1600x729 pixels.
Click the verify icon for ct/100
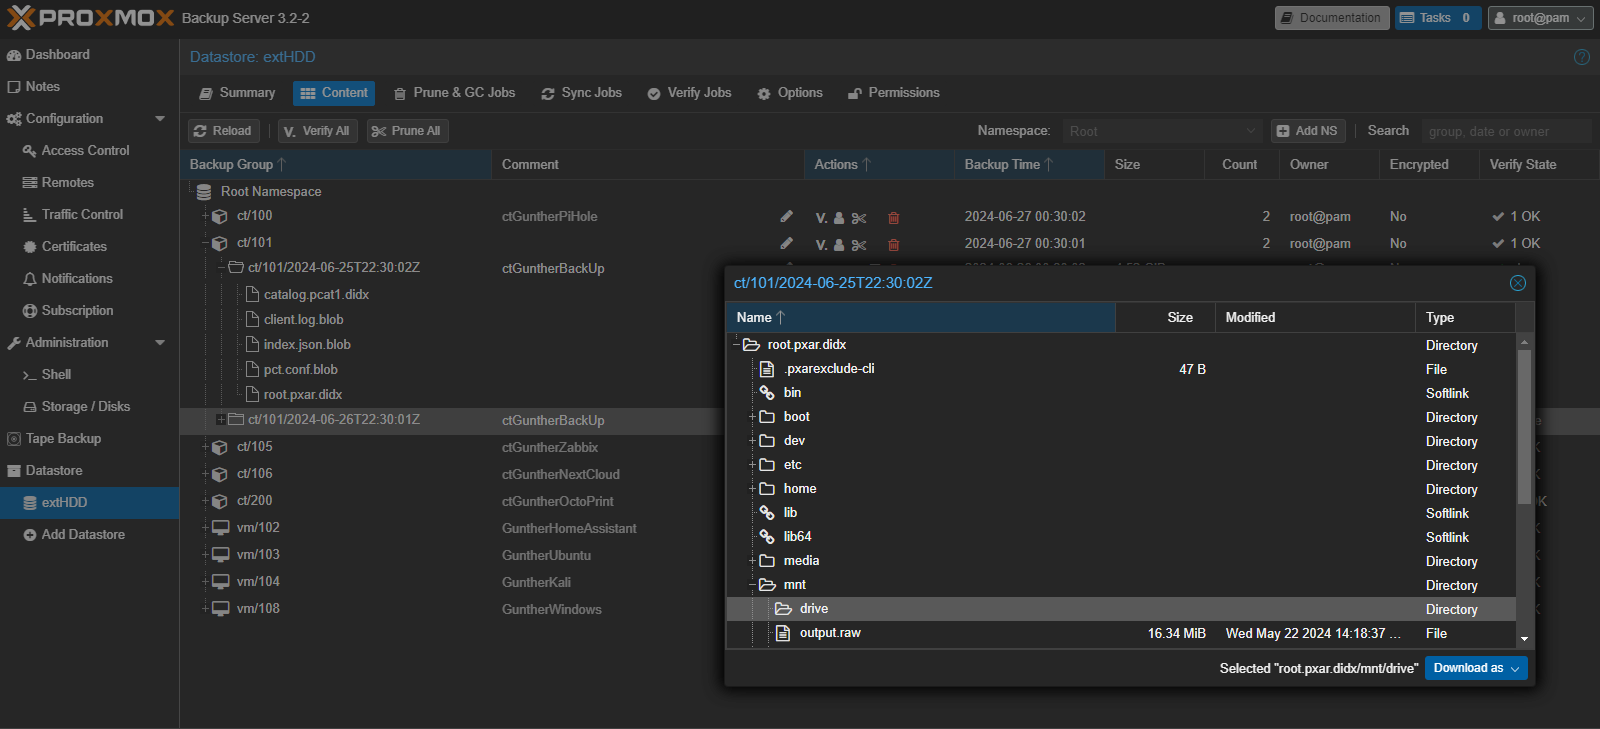coord(821,217)
